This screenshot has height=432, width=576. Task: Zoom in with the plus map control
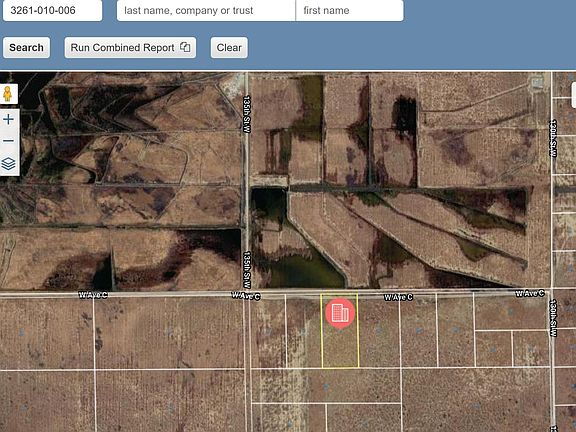tap(8, 119)
